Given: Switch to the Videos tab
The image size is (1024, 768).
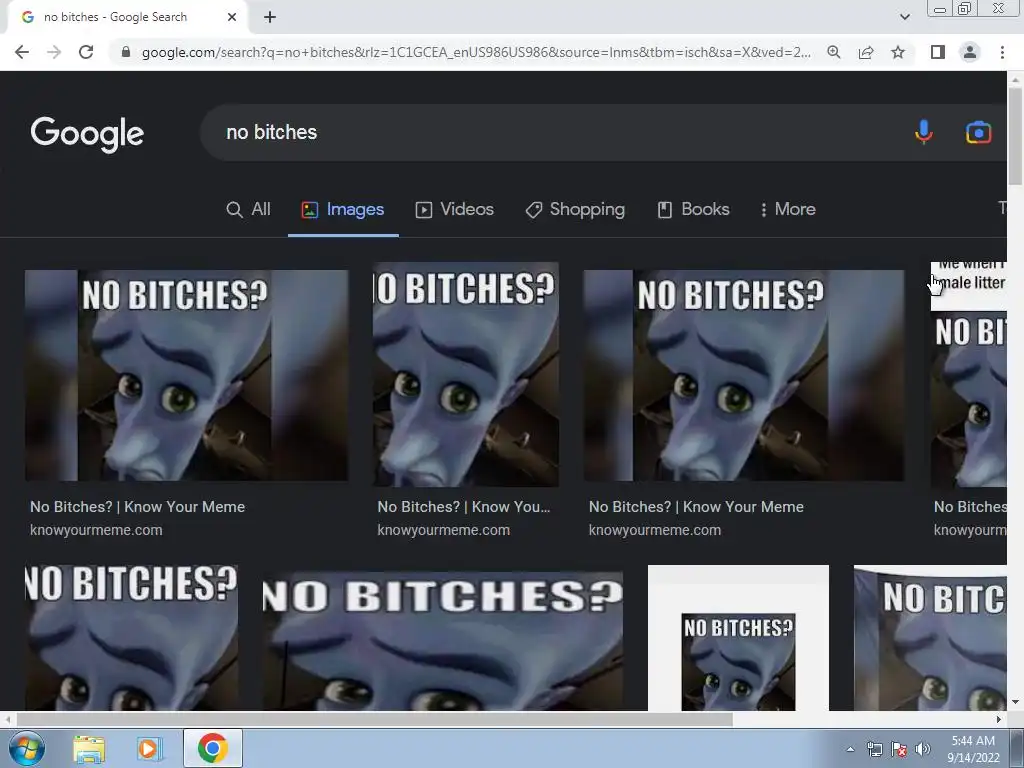Looking at the screenshot, I should [x=455, y=209].
